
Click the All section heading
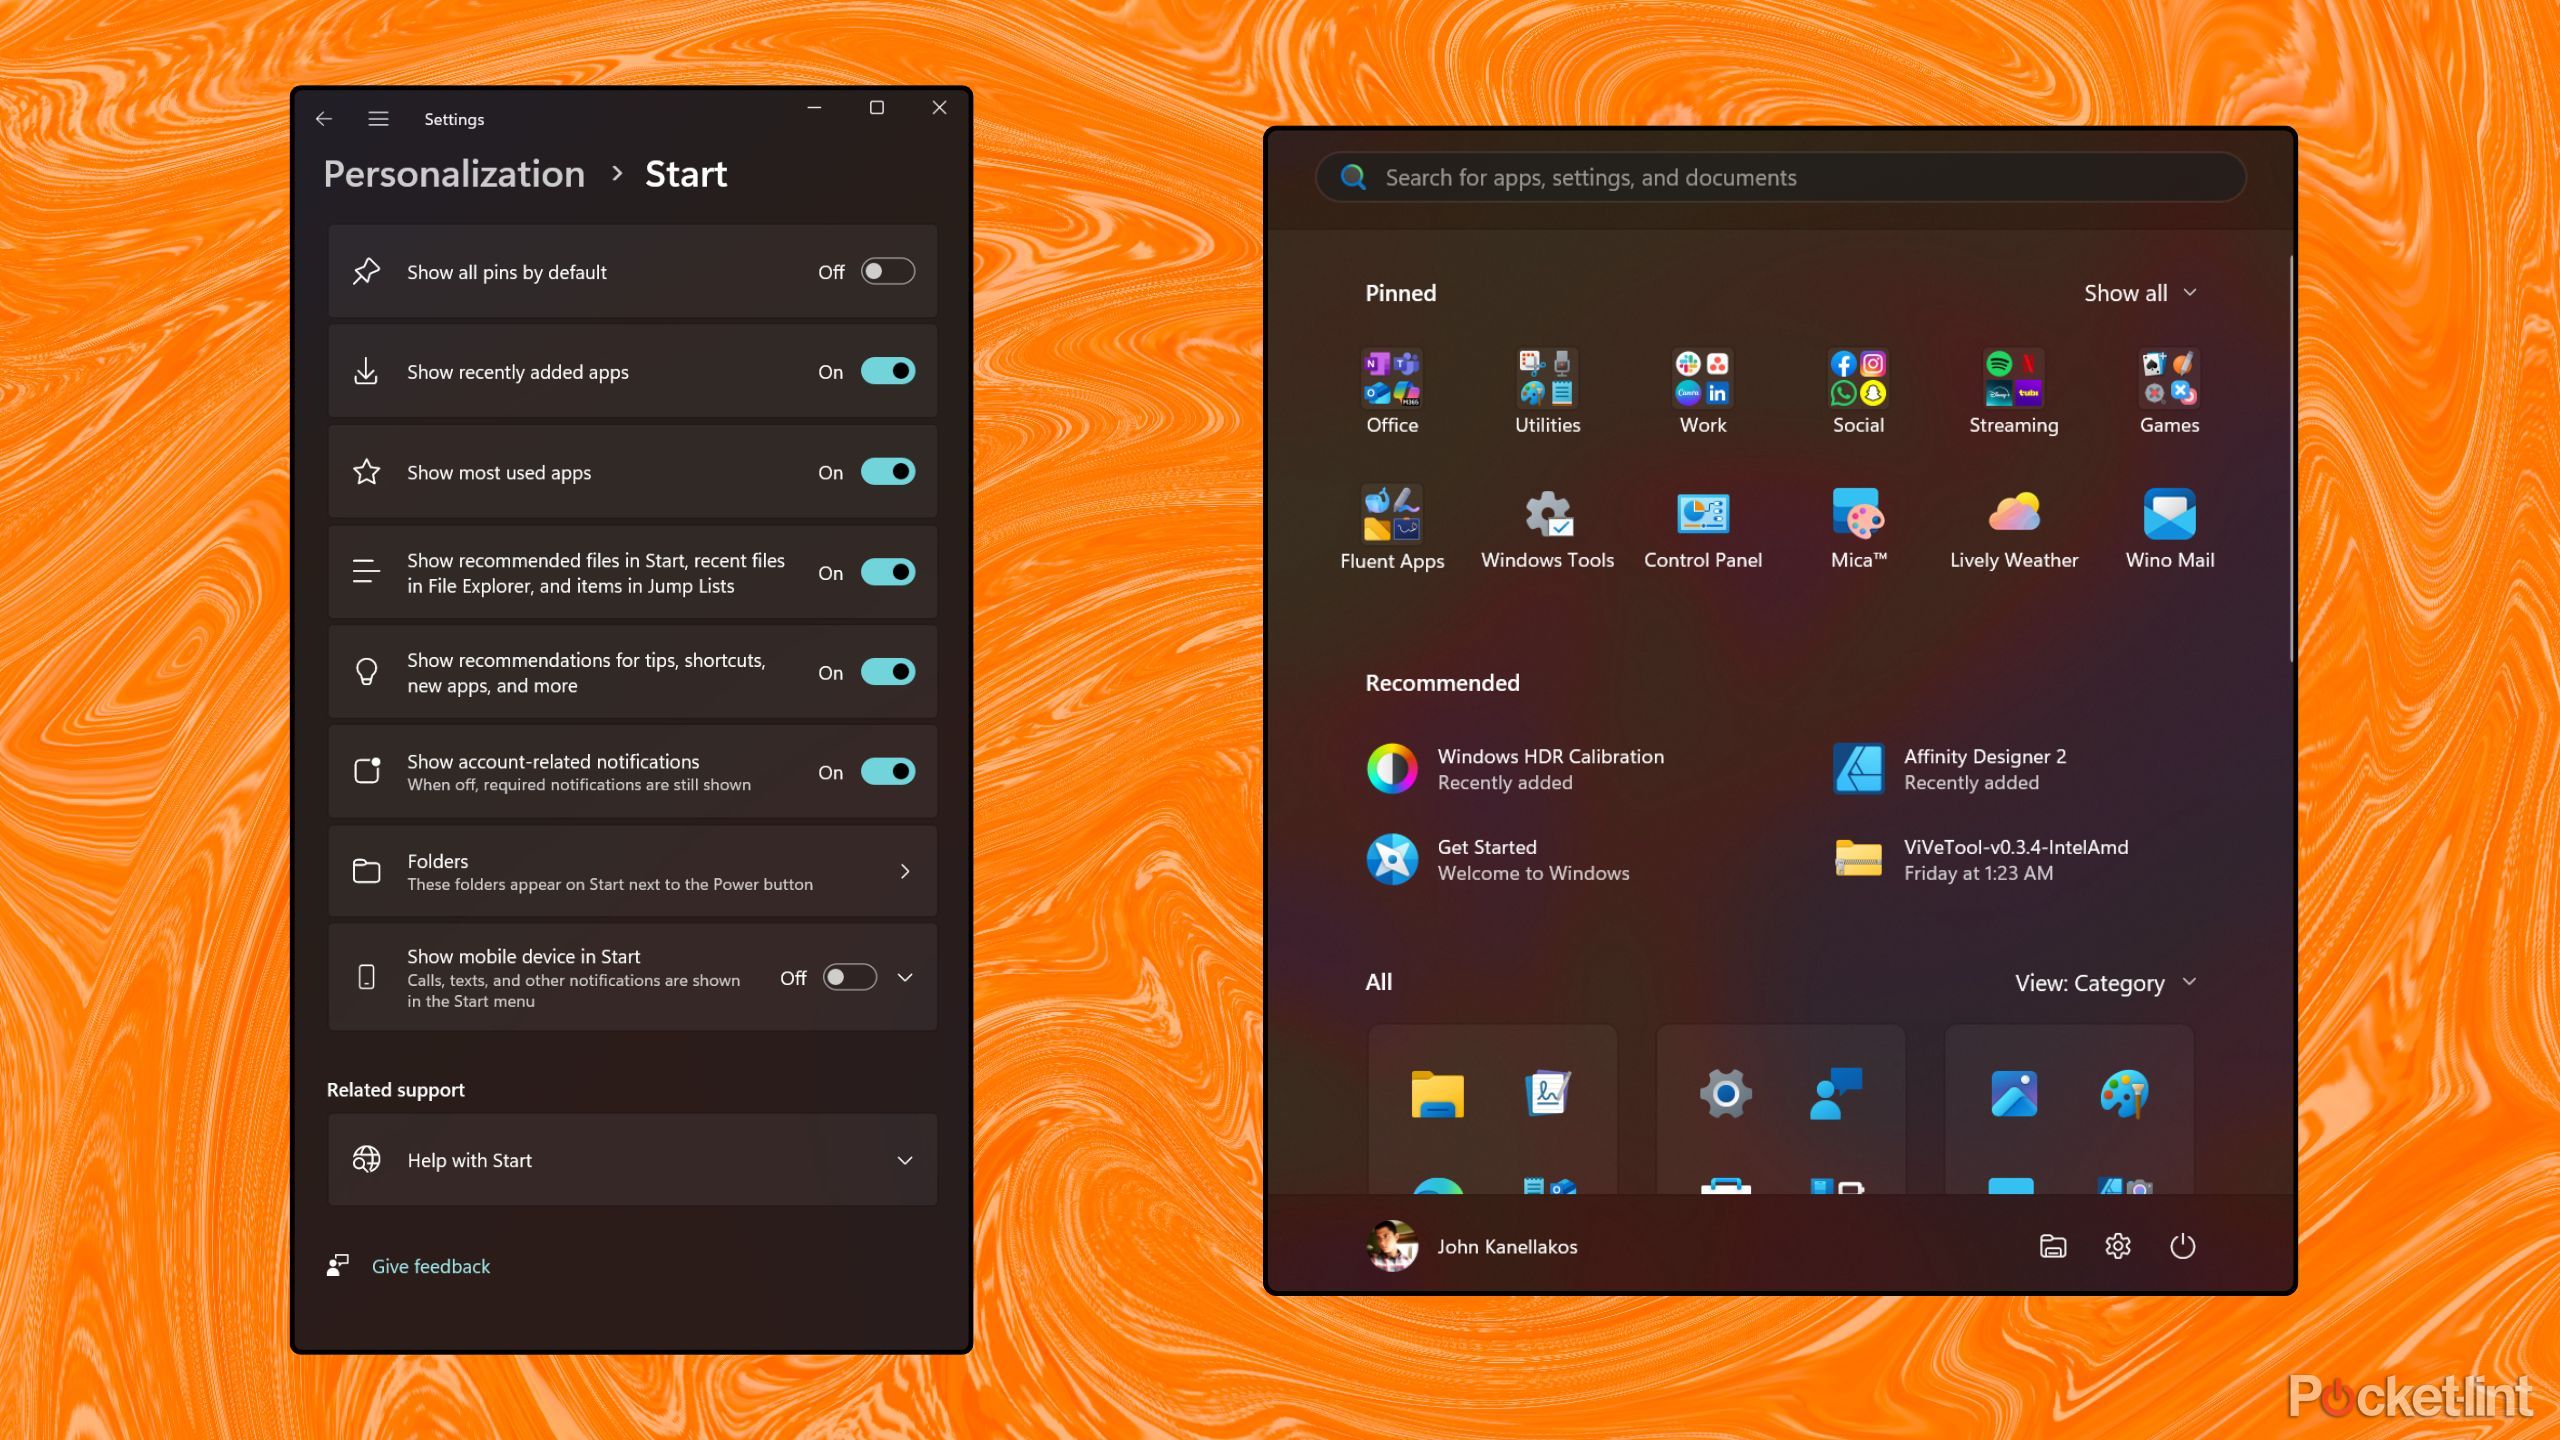pyautogui.click(x=1378, y=982)
